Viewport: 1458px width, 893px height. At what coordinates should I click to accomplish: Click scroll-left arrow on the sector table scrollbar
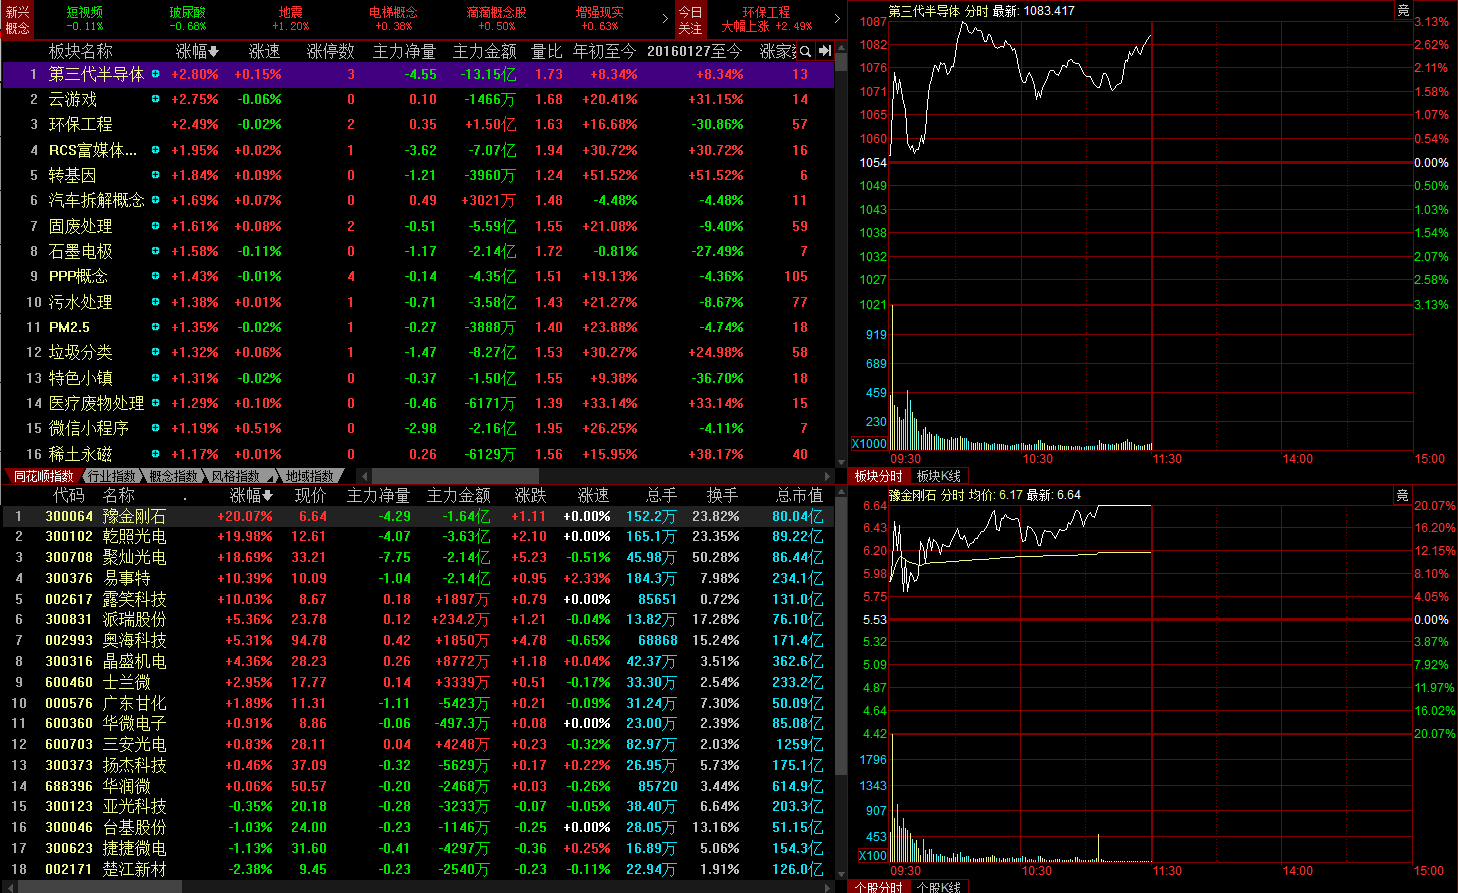pos(364,476)
